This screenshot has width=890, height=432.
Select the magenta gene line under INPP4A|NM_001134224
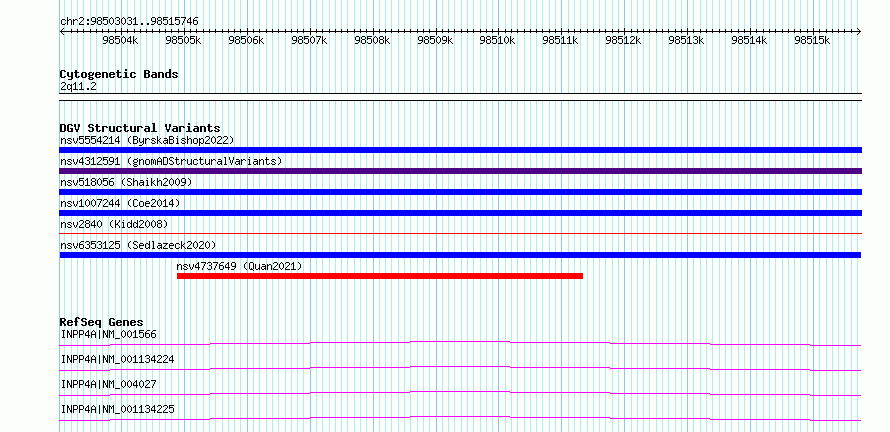460,368
